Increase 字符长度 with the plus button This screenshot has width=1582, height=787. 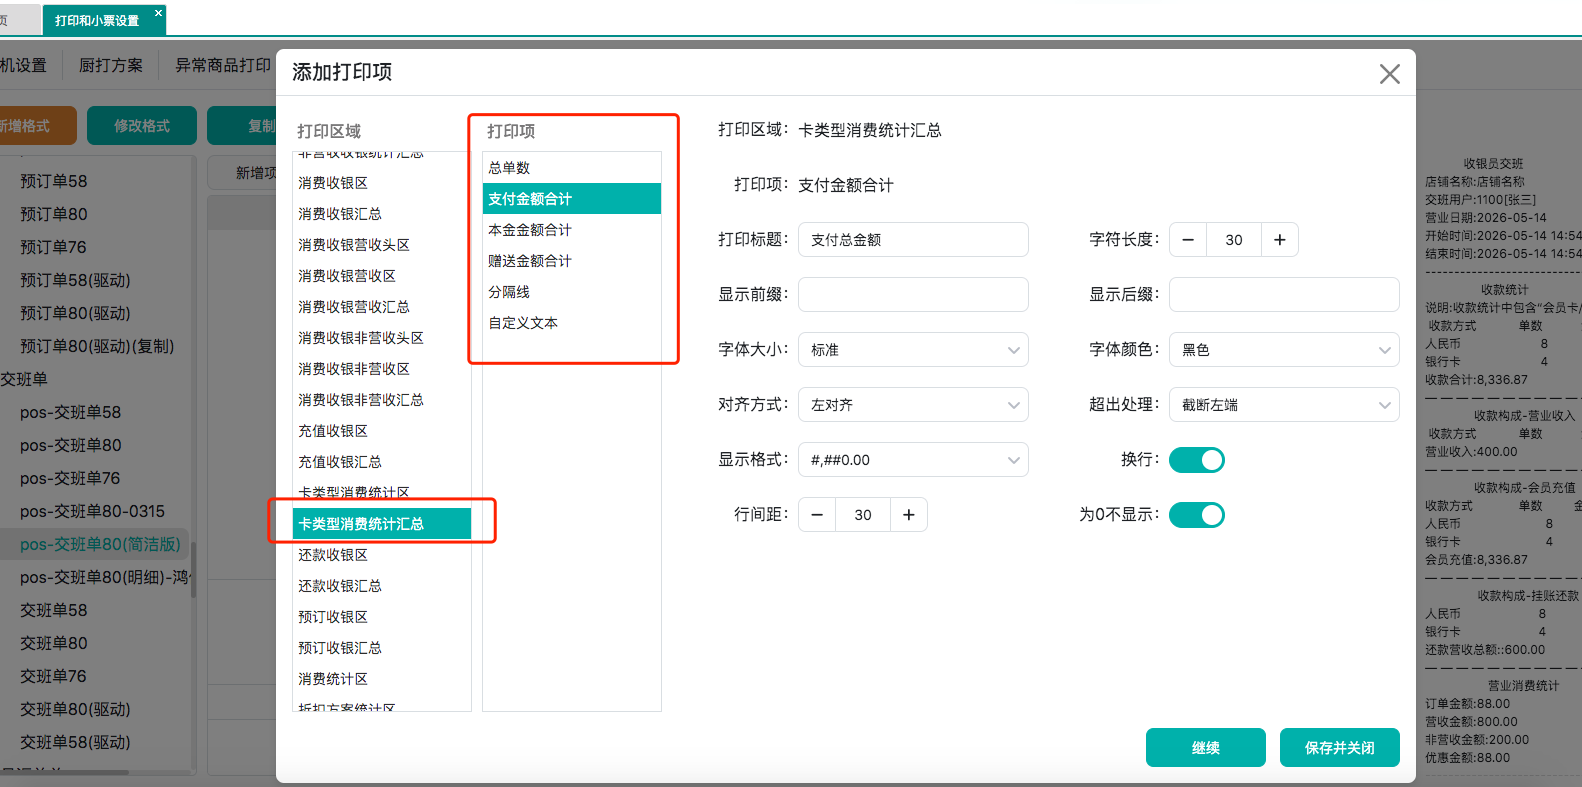pos(1279,240)
